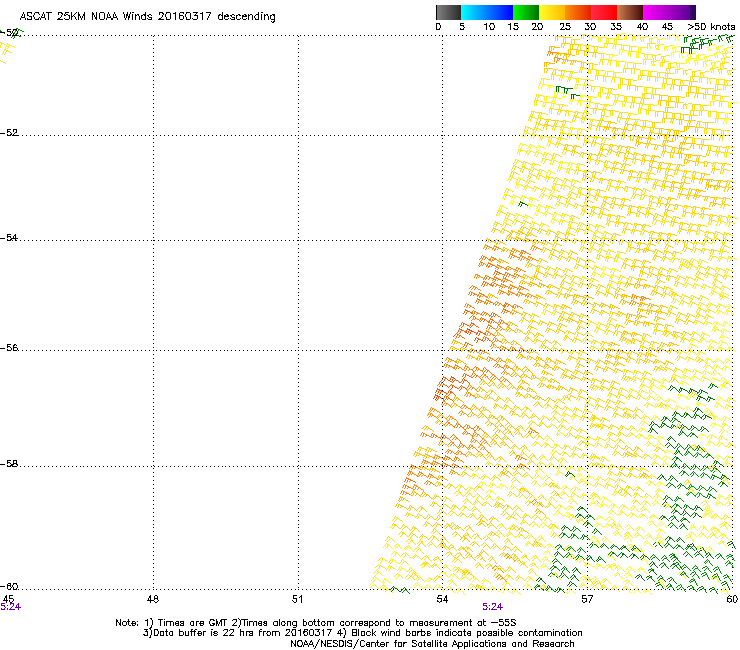Pick the orange 25-30 knots legend segment
This screenshot has height=650, width=740.
(x=578, y=12)
